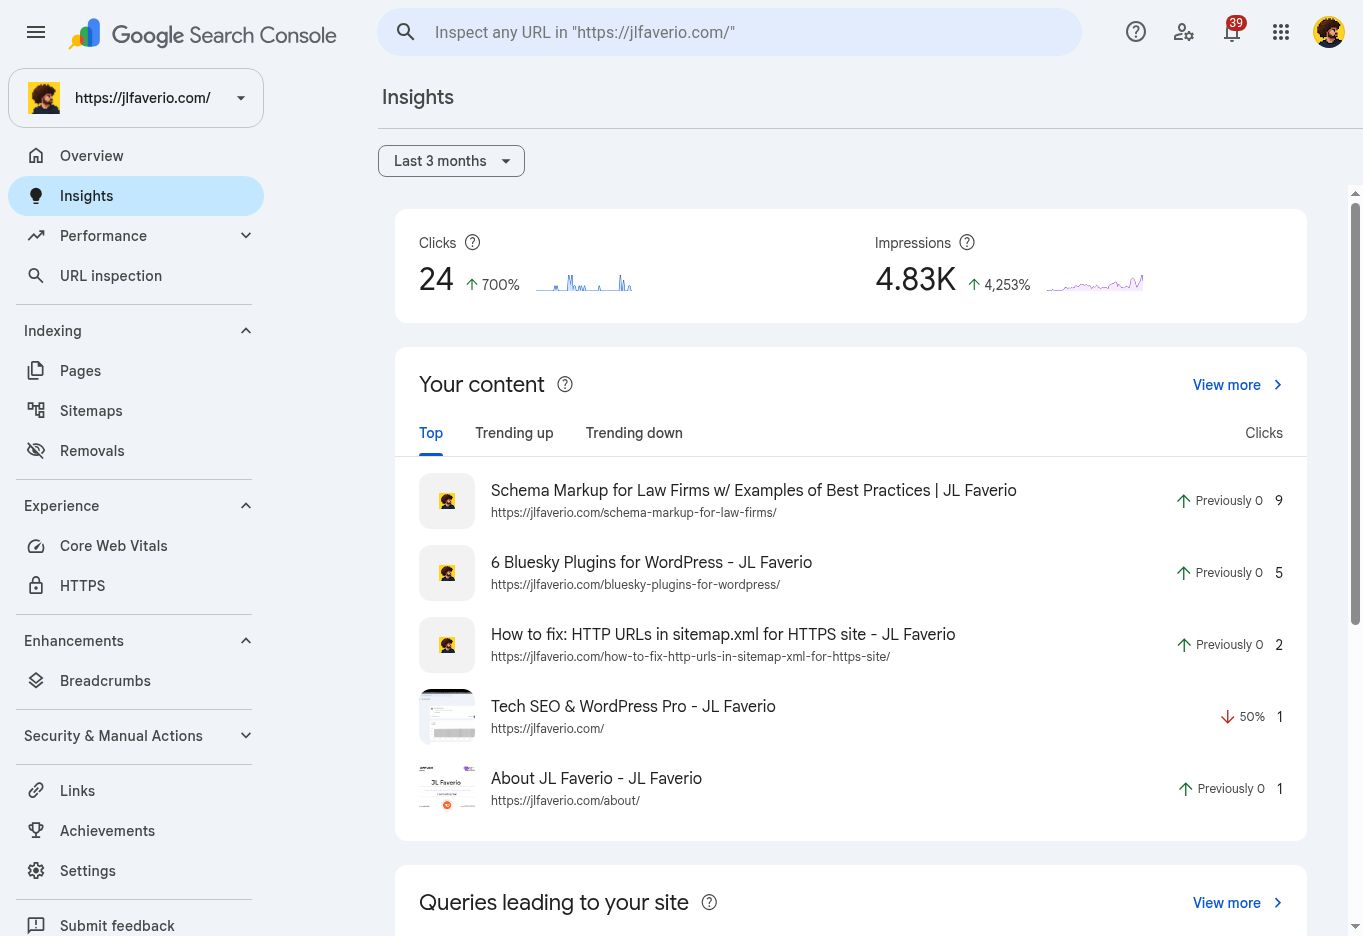Collapse the Indexing section
This screenshot has width=1363, height=936.
click(x=246, y=331)
